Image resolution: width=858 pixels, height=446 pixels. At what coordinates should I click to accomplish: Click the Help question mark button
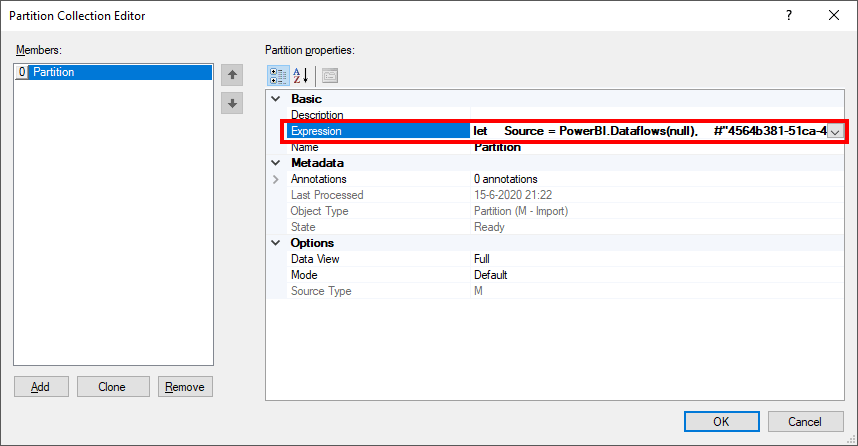coord(789,15)
